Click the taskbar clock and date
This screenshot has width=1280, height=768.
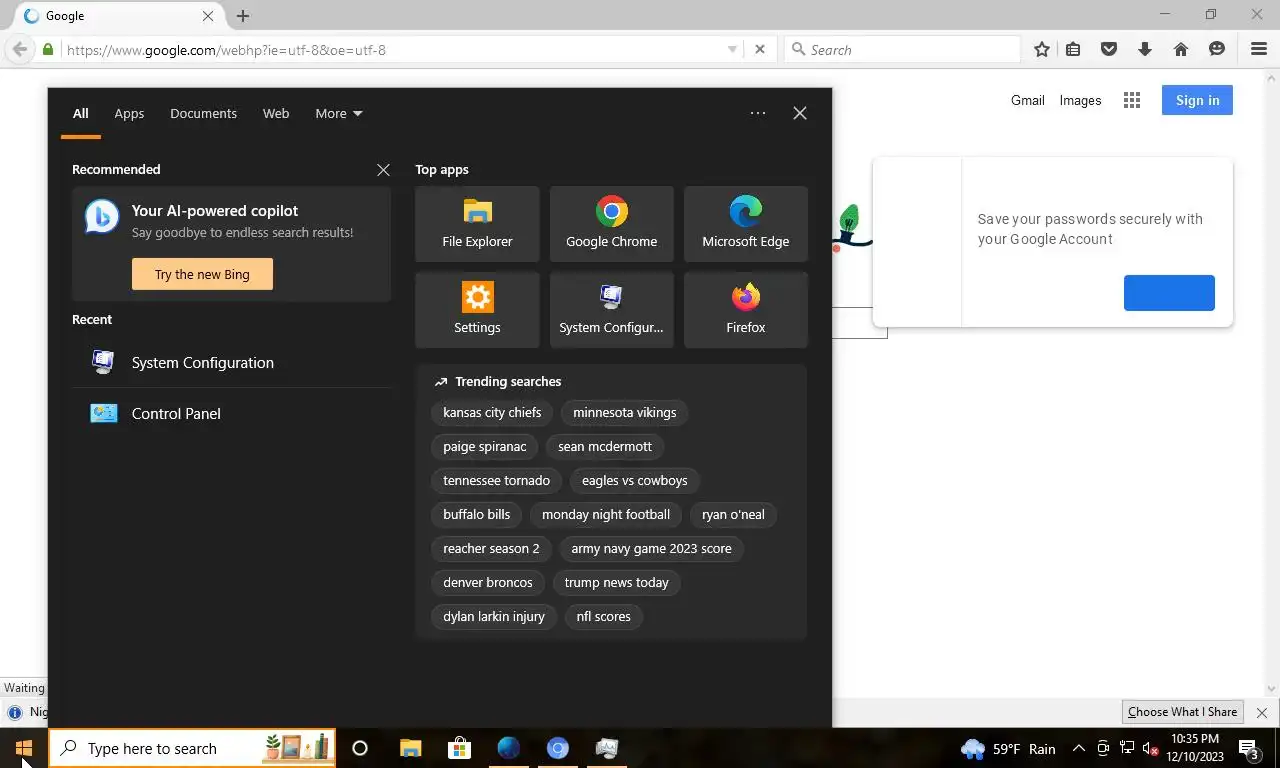1197,748
